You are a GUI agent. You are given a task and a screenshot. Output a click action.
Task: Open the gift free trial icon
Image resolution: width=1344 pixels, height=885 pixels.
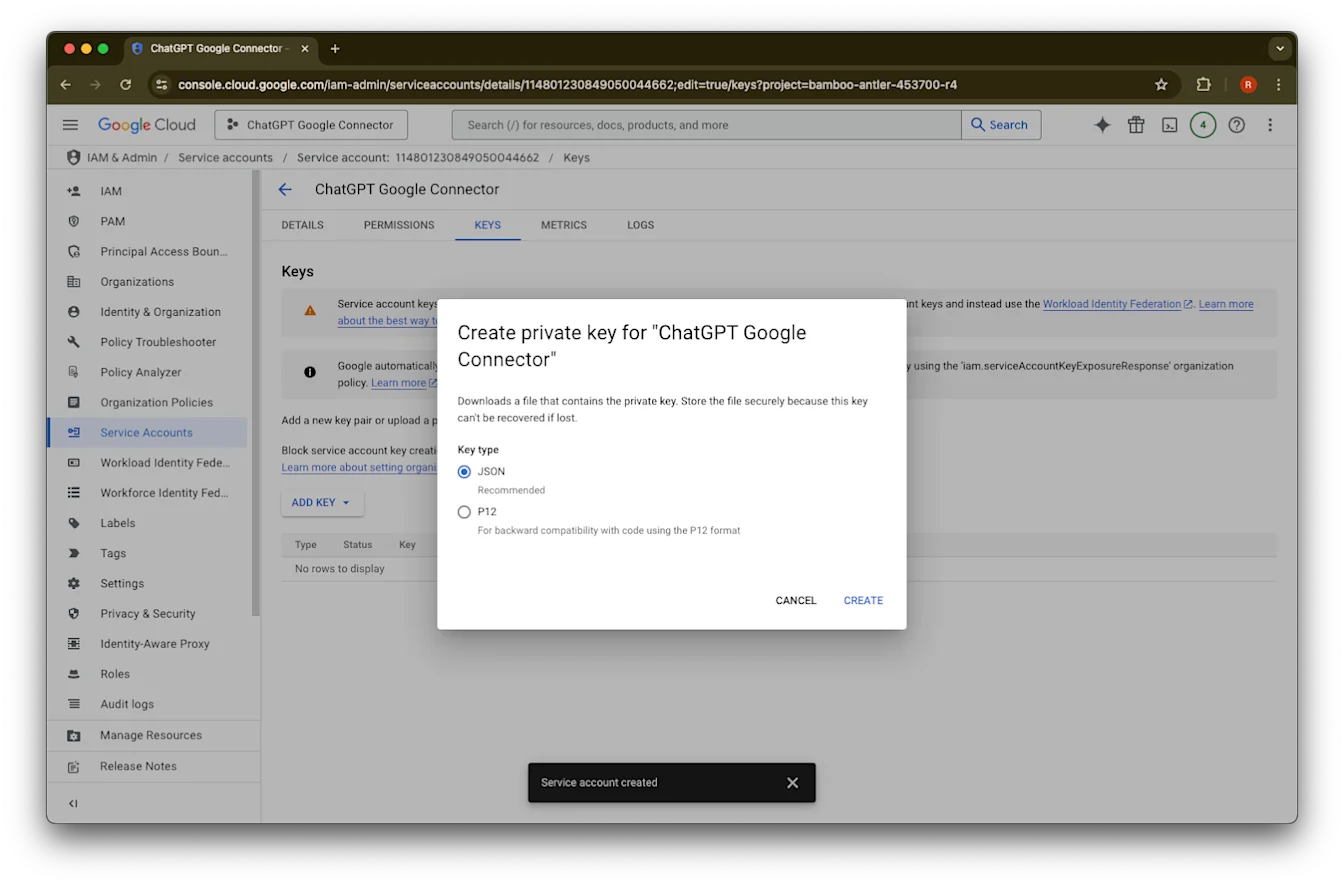(x=1136, y=125)
